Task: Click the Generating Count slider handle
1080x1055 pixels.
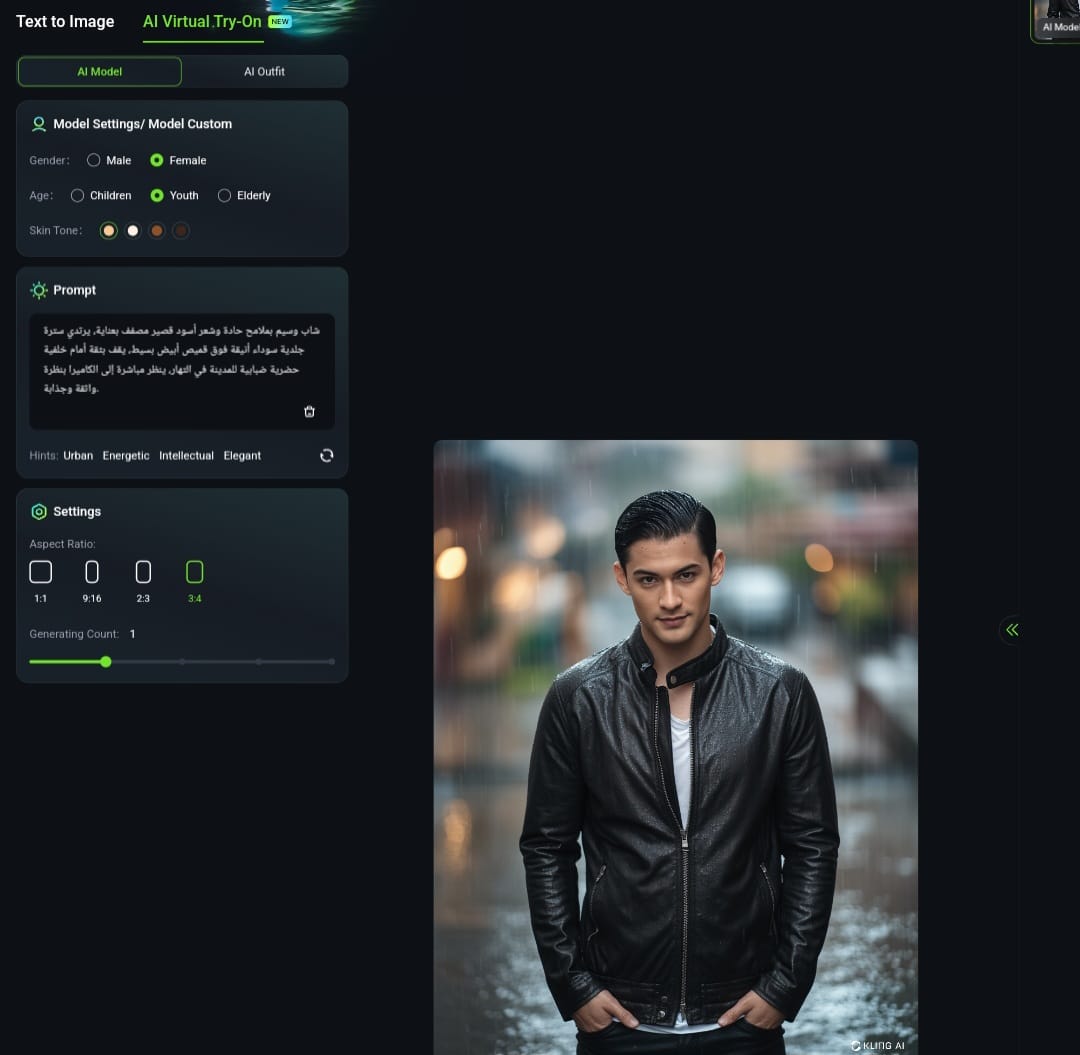Action: [106, 661]
